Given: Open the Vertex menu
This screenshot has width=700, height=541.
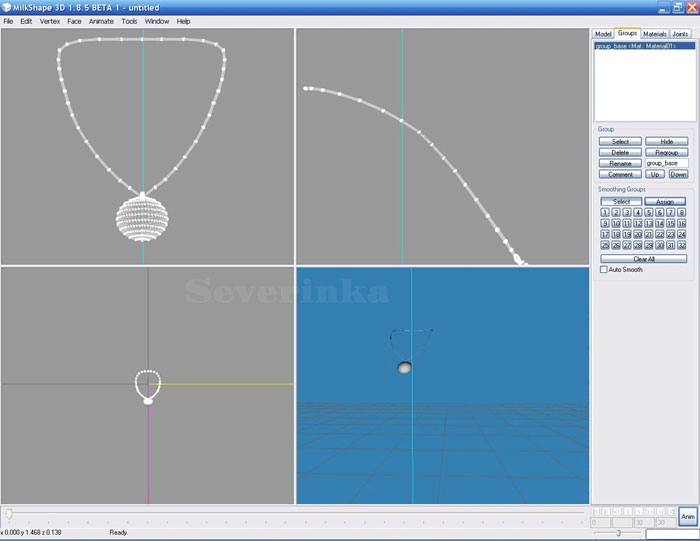Looking at the screenshot, I should click(50, 21).
